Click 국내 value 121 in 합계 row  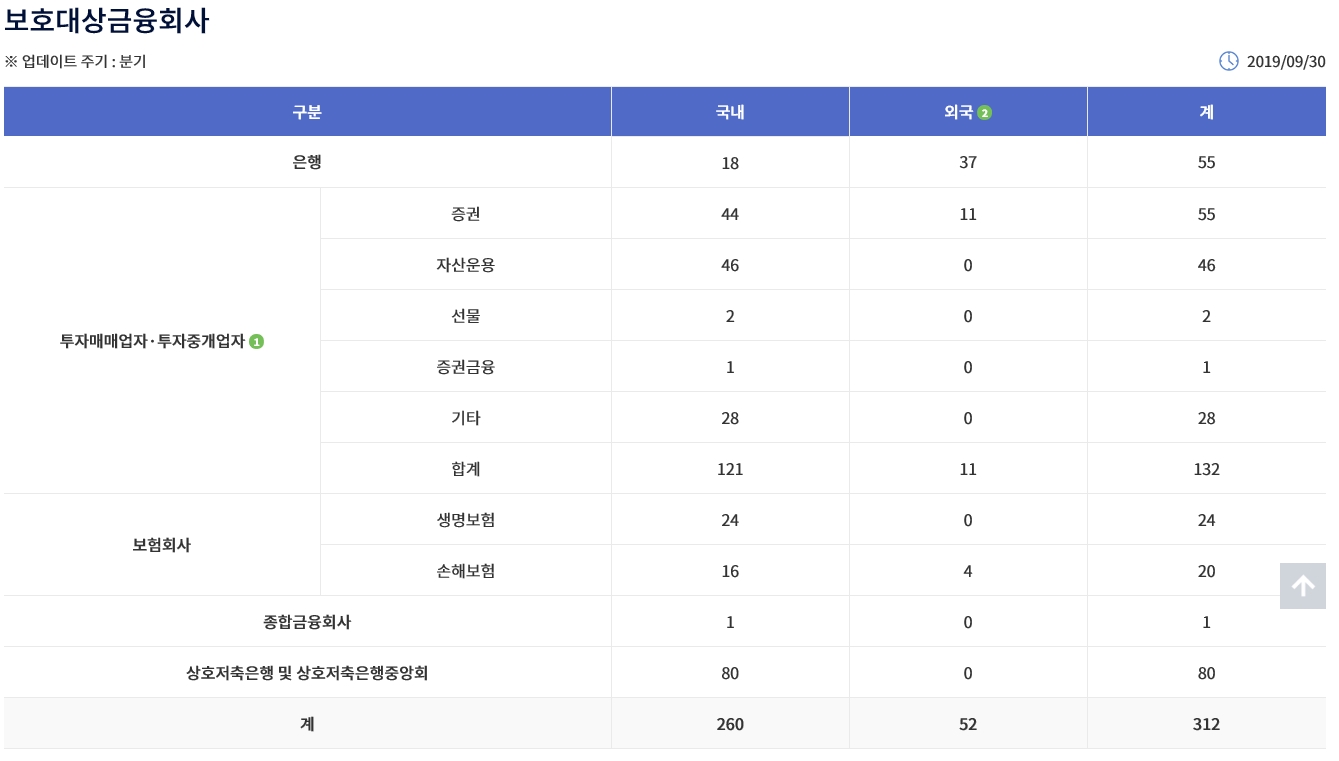click(x=730, y=469)
